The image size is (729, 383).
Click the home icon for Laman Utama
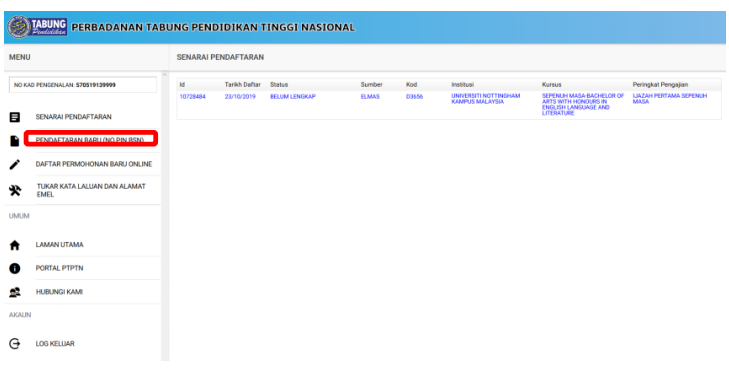click(15, 245)
